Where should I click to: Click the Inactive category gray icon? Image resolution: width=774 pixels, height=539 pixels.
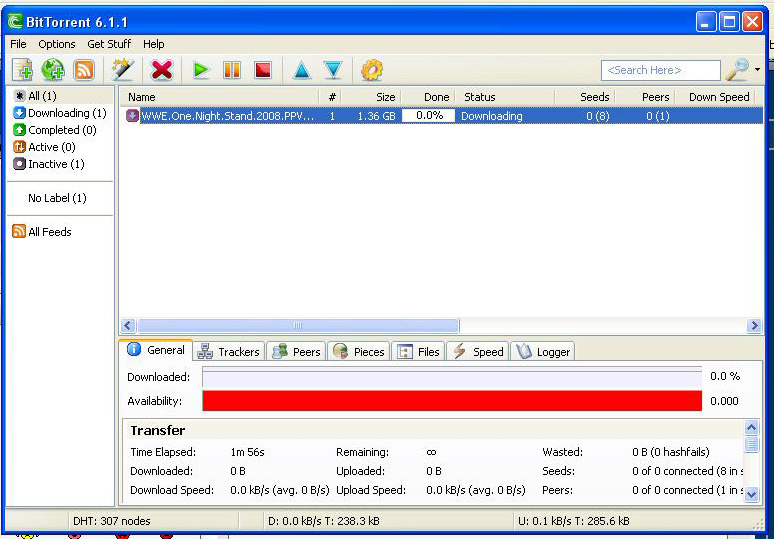19,164
